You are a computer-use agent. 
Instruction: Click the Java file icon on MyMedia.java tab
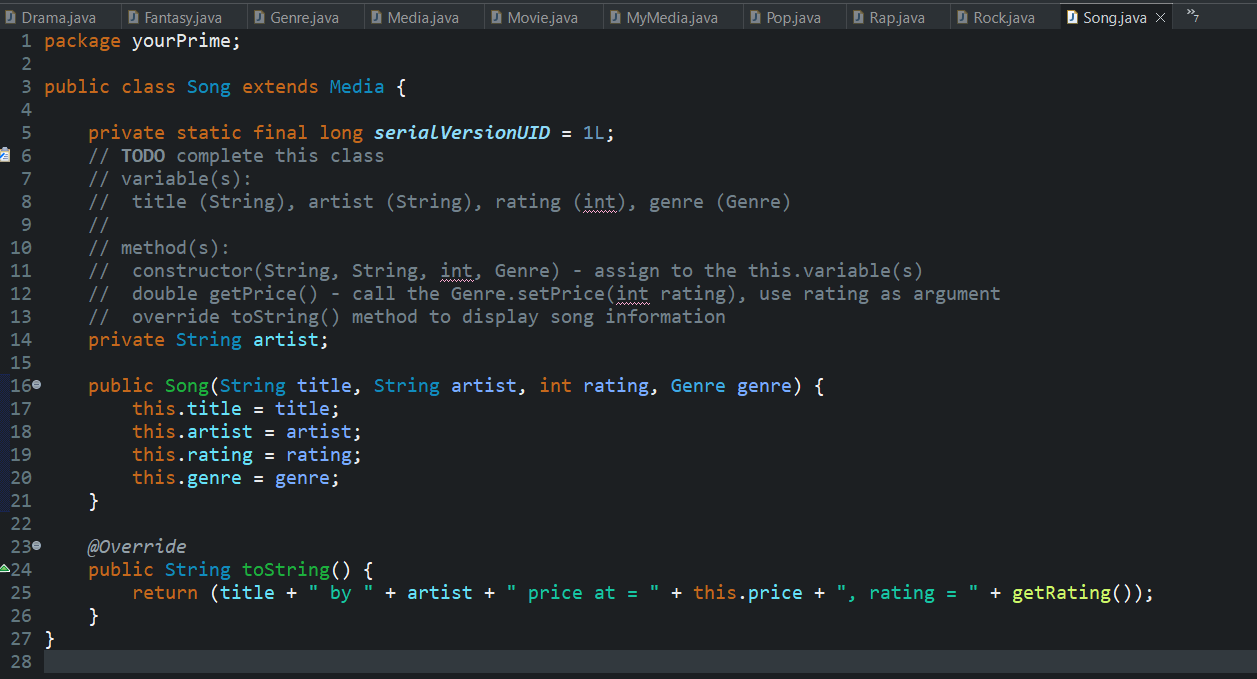pyautogui.click(x=617, y=16)
